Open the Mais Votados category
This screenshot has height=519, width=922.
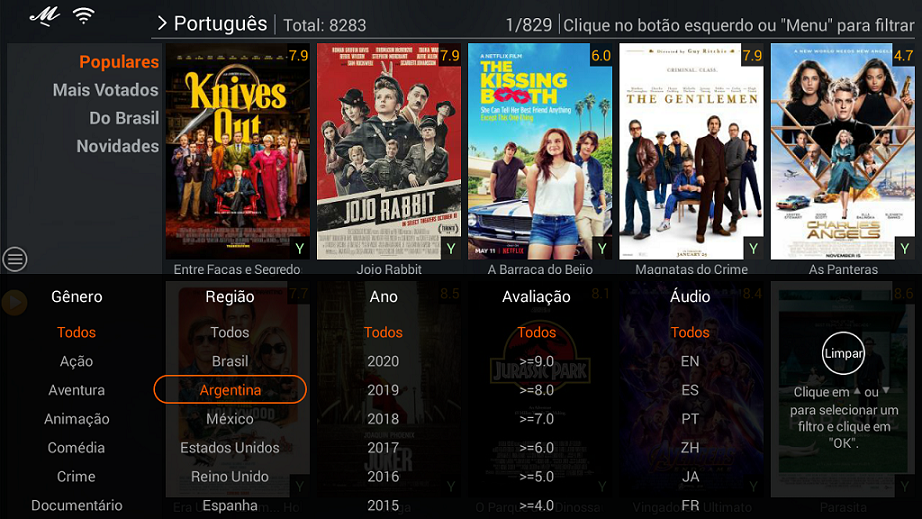[105, 90]
